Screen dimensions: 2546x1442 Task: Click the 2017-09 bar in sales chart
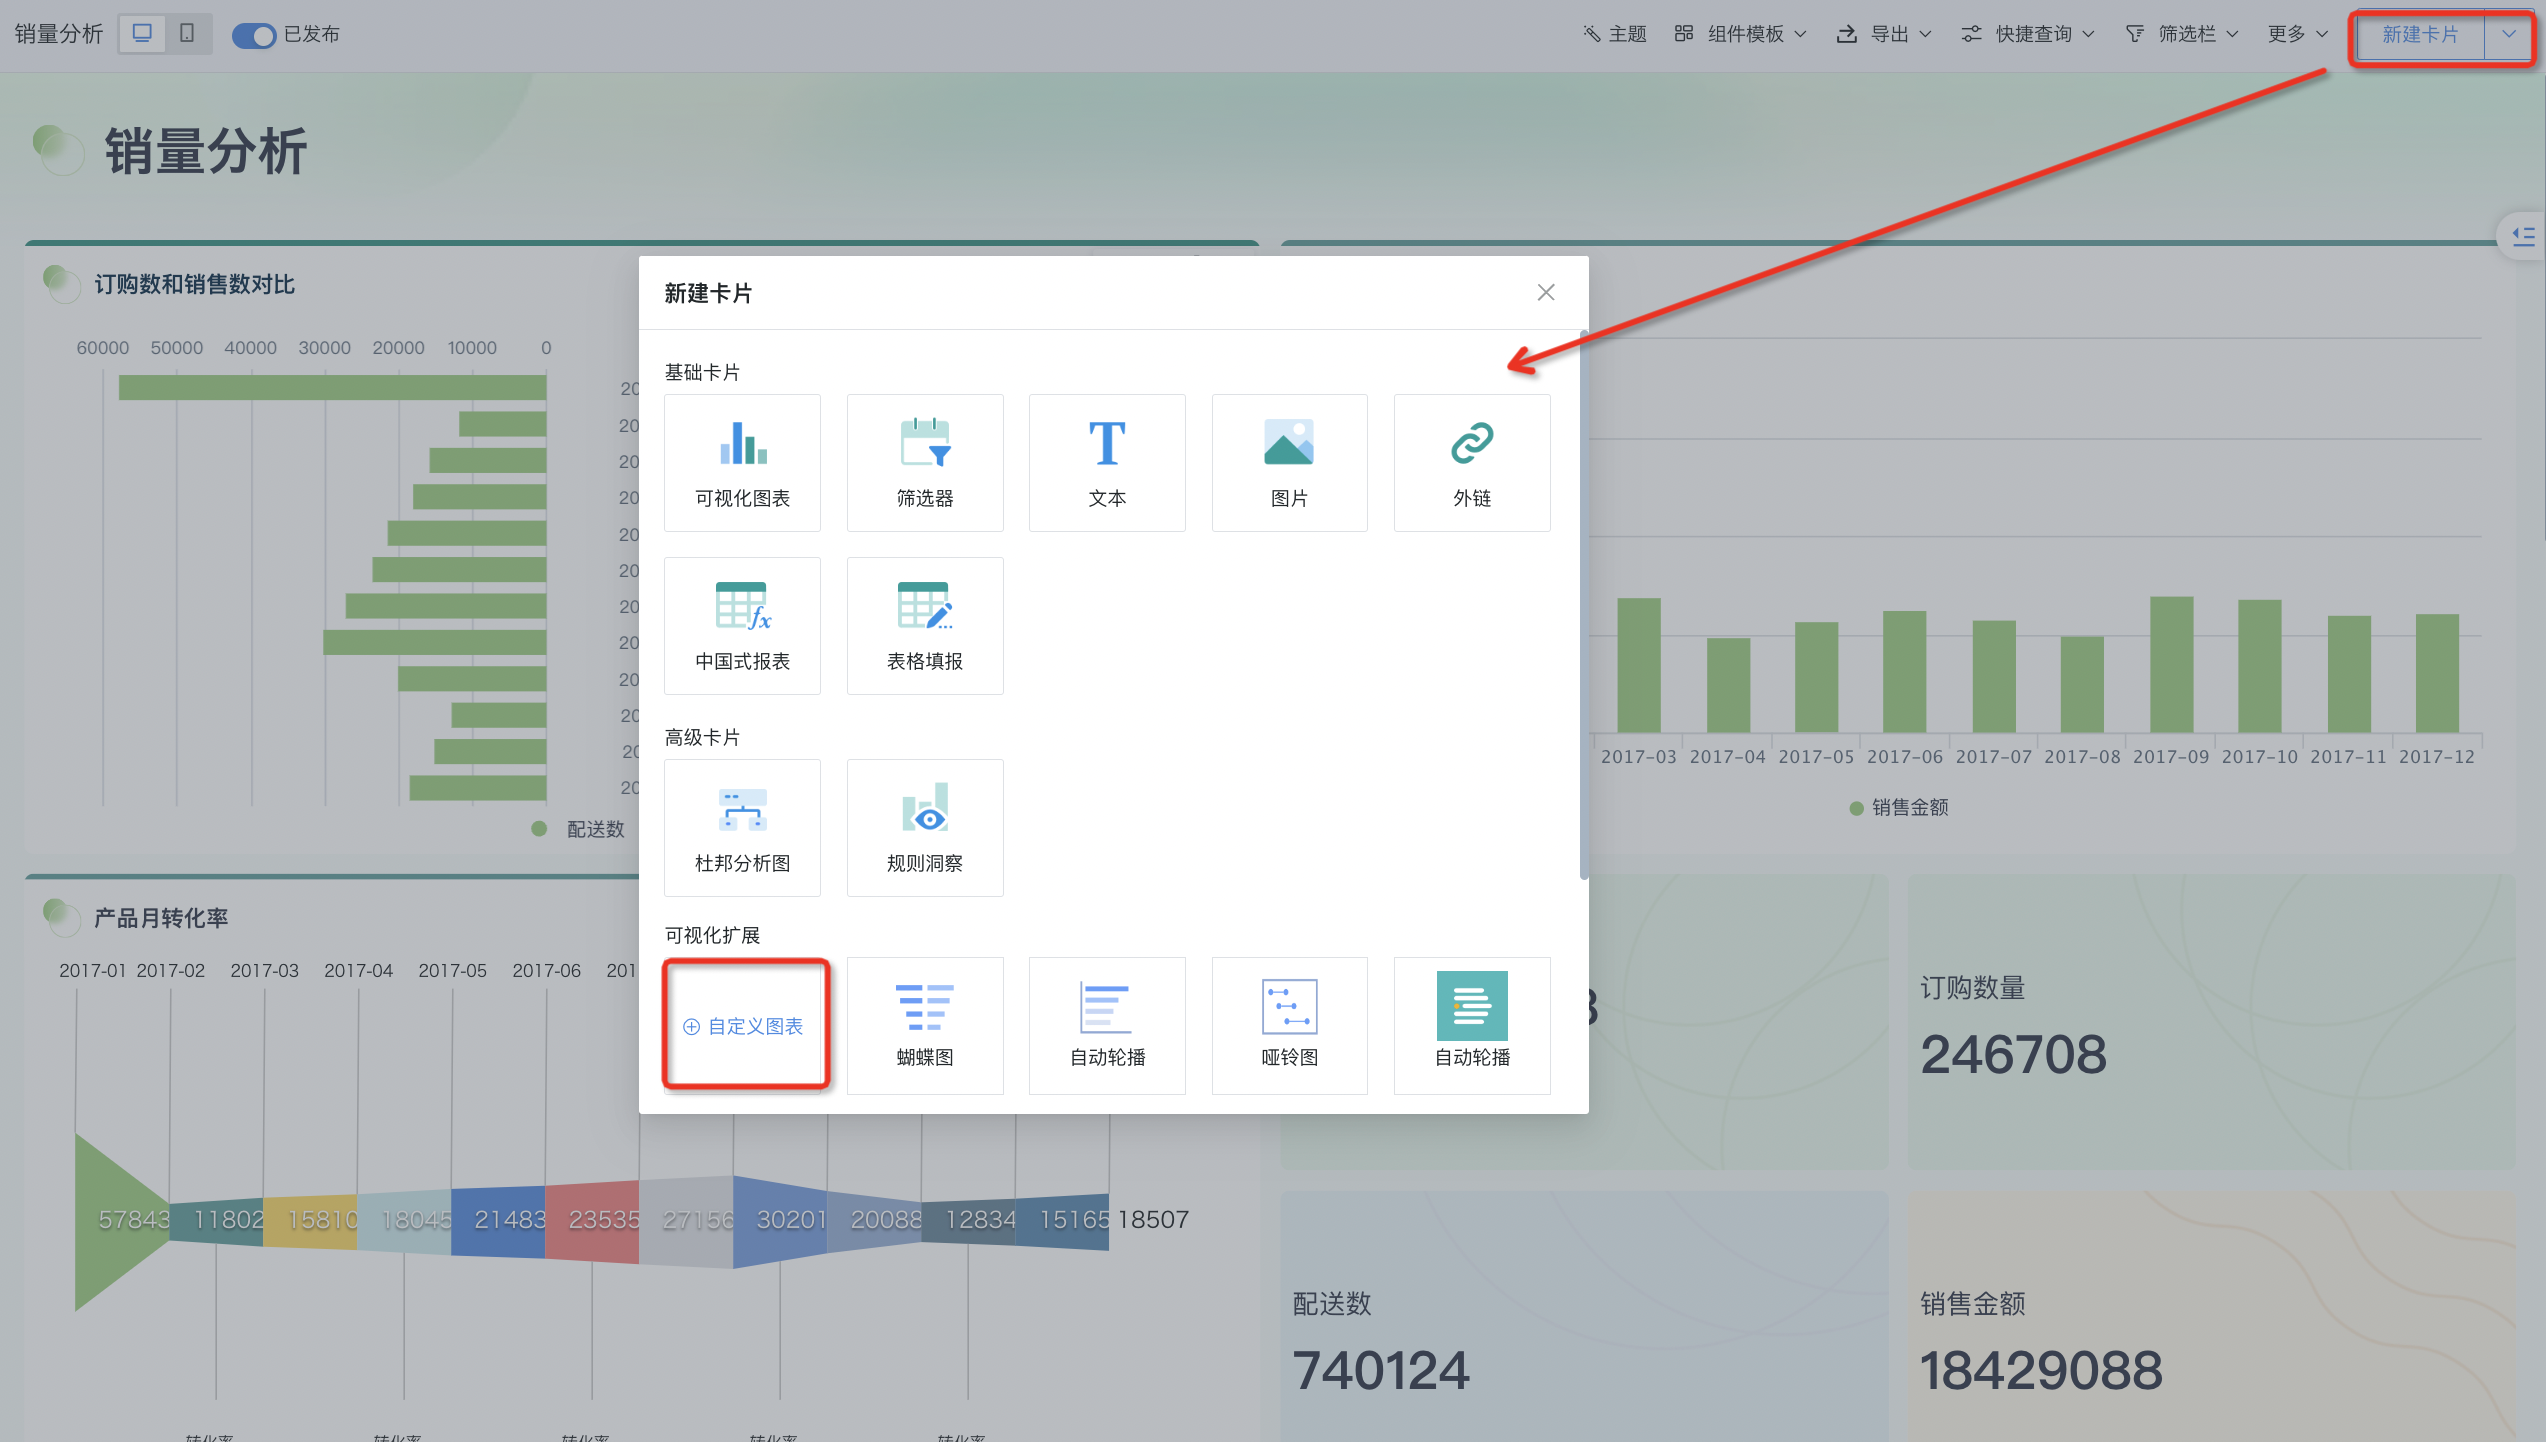[x=2171, y=664]
